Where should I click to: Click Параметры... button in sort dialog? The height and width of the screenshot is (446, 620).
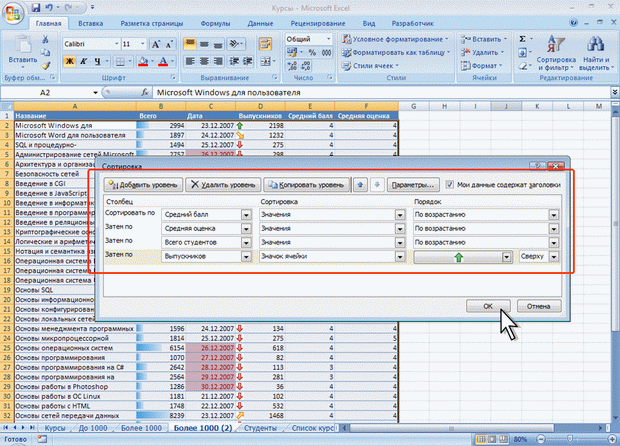(x=413, y=185)
